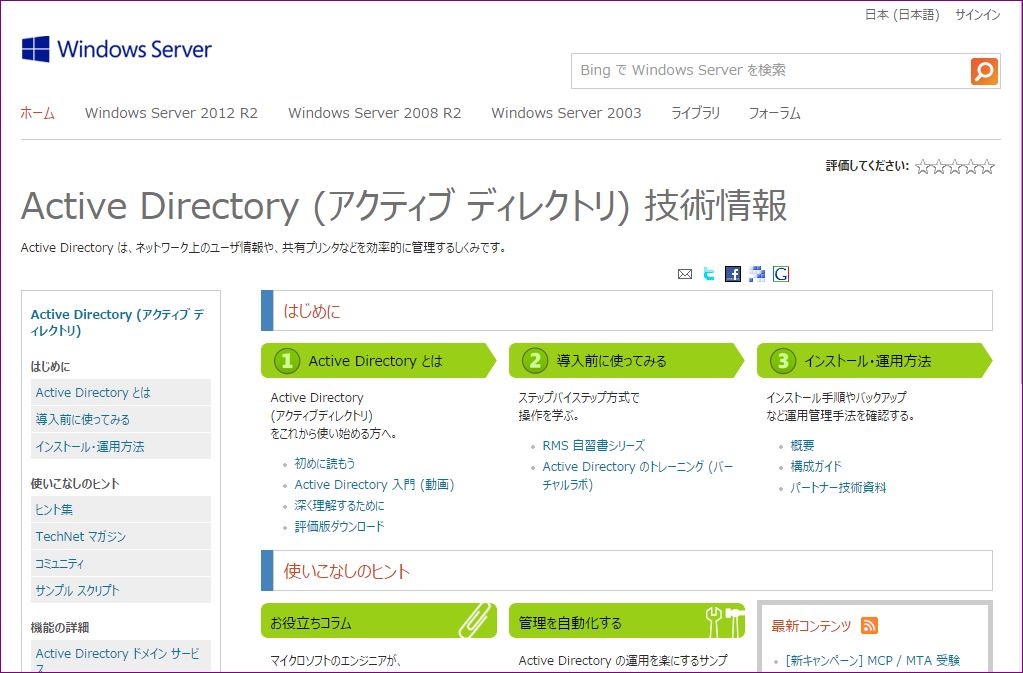Open the 深く理解するために link

coord(339,505)
